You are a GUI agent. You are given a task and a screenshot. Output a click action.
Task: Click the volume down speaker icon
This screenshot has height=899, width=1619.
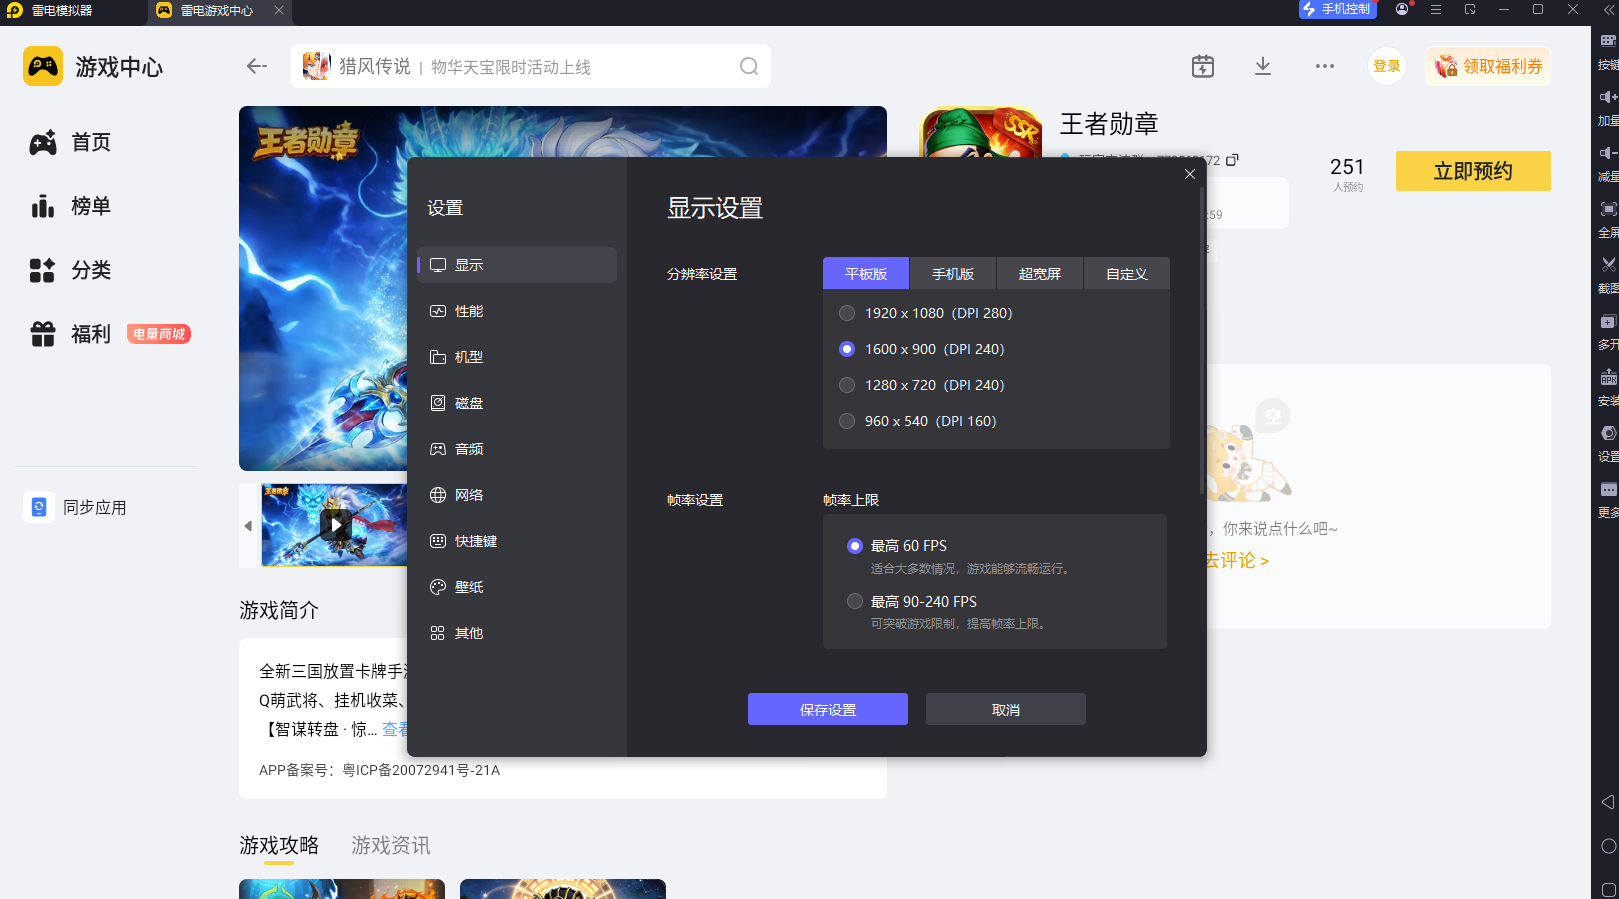point(1608,153)
